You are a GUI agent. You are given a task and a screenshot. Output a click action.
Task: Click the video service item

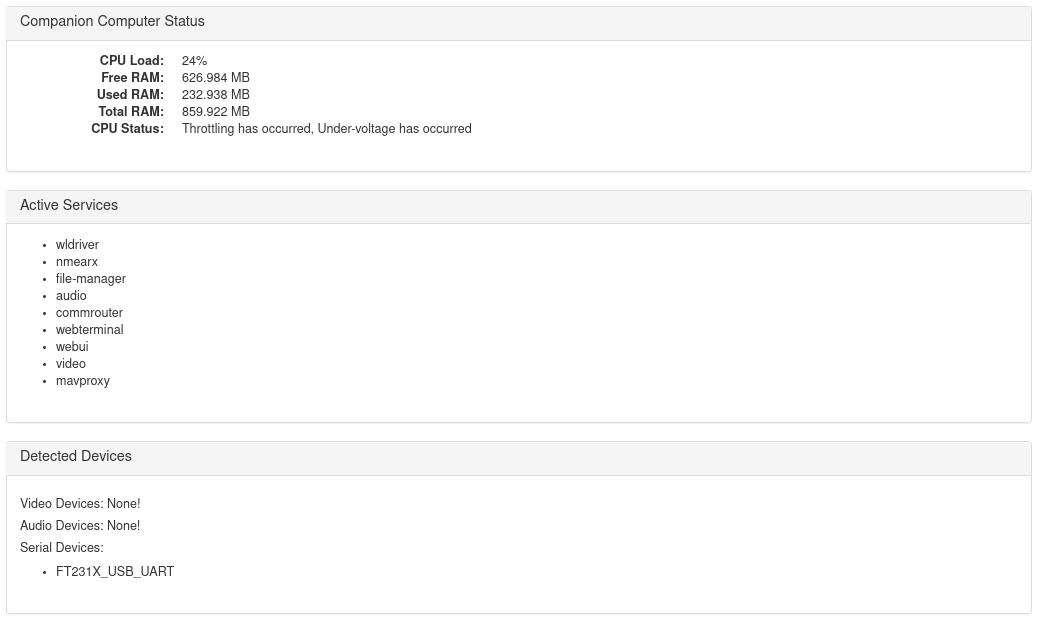[71, 364]
